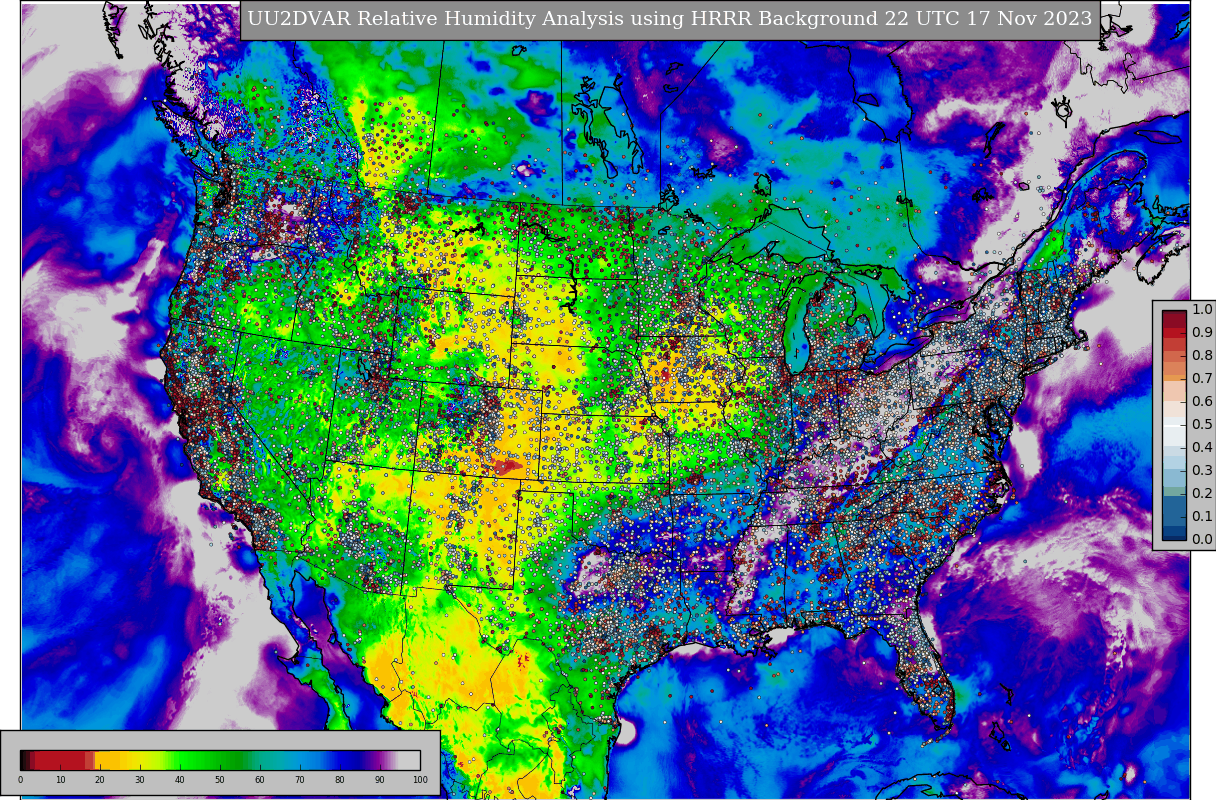The height and width of the screenshot is (800, 1216).
Task: Click the 0.7 label on vertical colorbar
Action: point(1202,379)
